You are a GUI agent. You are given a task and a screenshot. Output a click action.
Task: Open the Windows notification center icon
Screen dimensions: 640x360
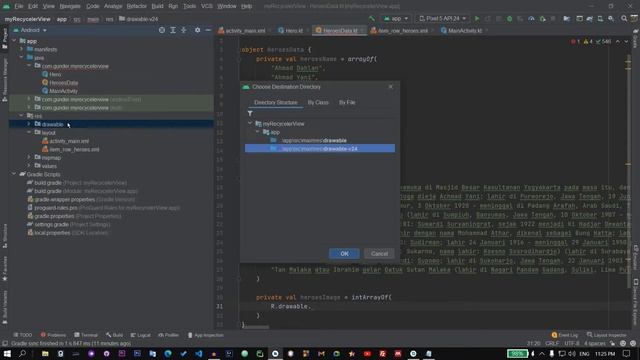(x=627, y=353)
